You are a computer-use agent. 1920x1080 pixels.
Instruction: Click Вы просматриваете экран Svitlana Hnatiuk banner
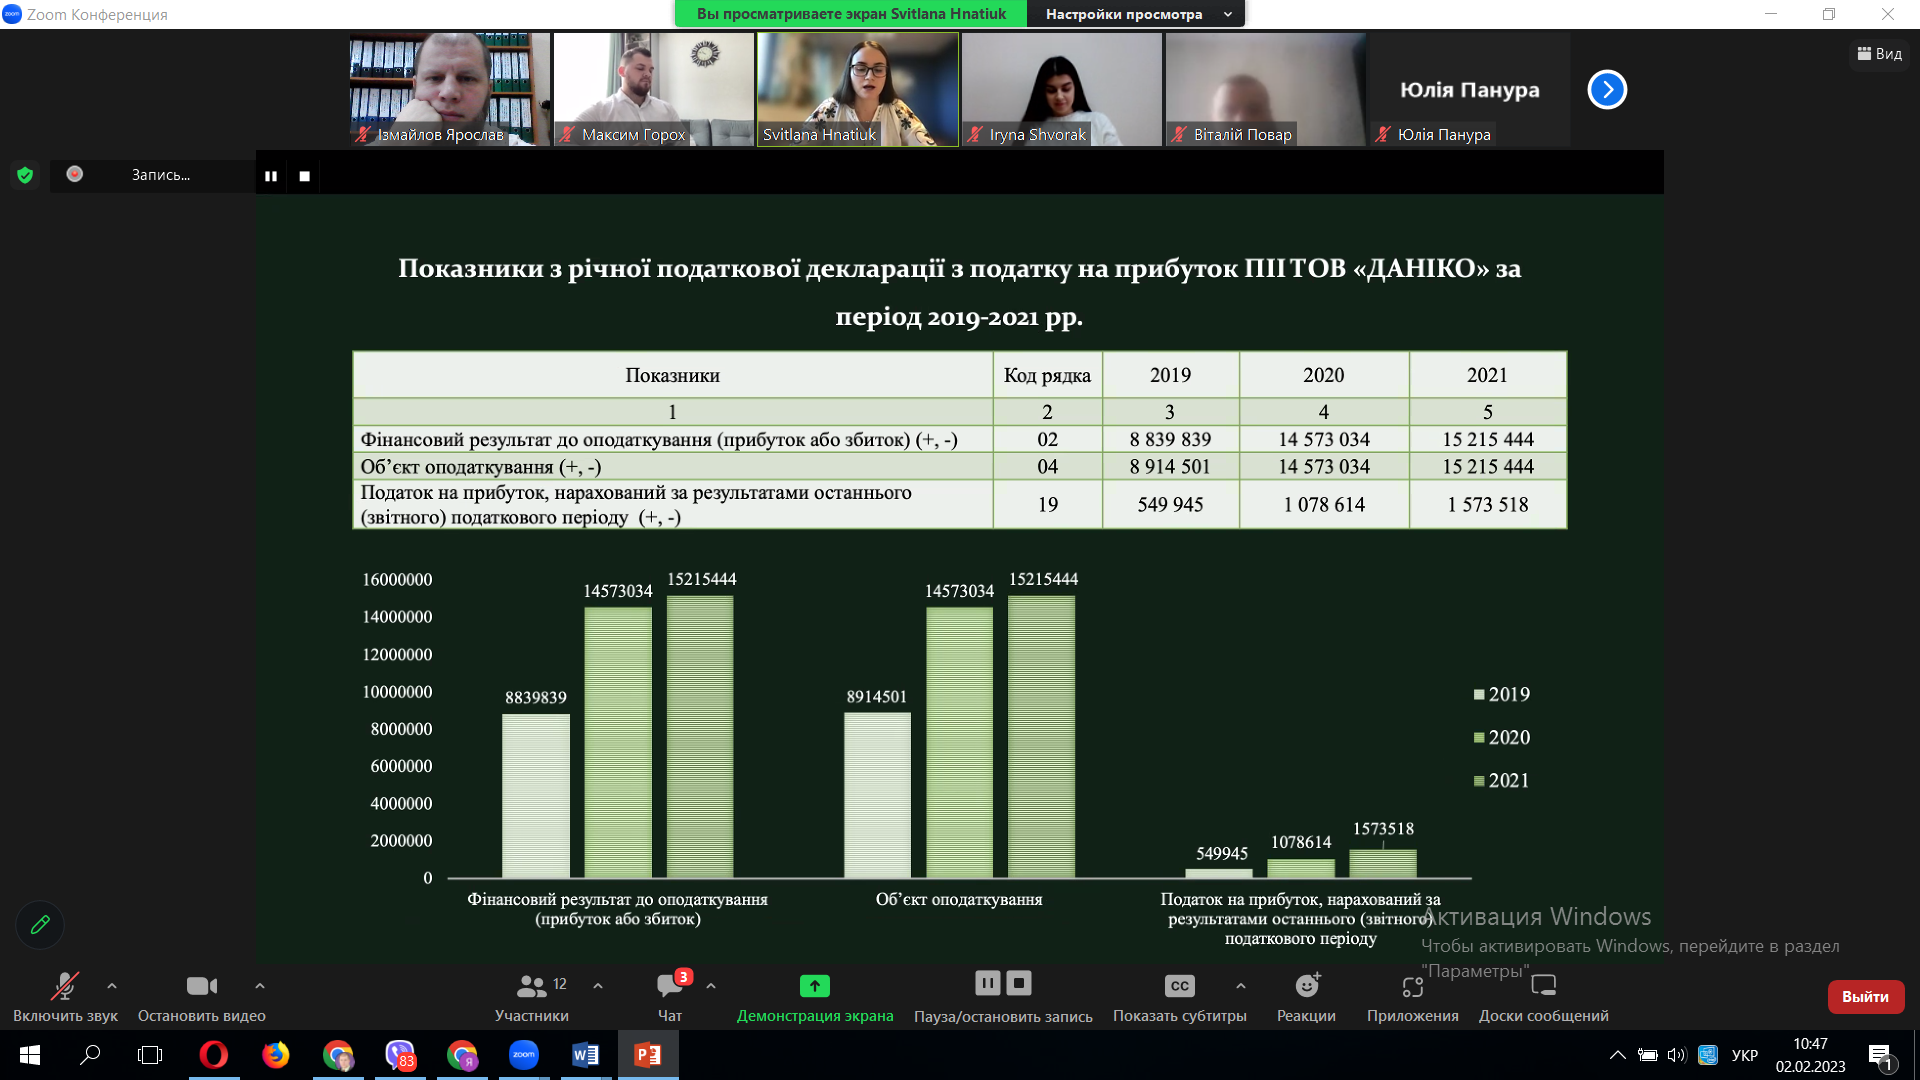pos(851,14)
